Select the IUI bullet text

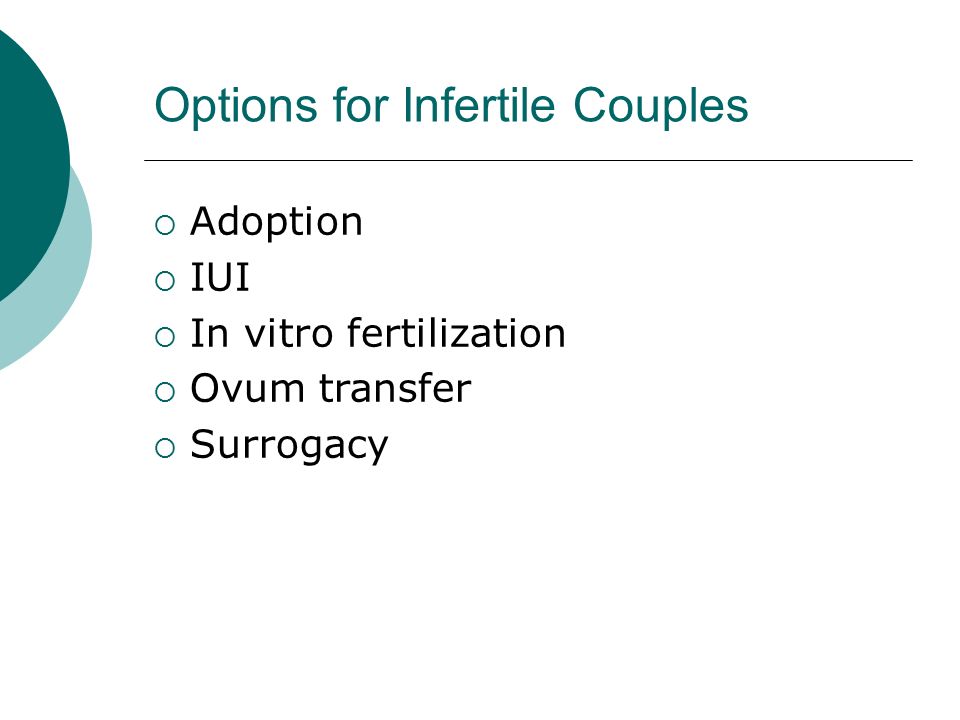220,277
